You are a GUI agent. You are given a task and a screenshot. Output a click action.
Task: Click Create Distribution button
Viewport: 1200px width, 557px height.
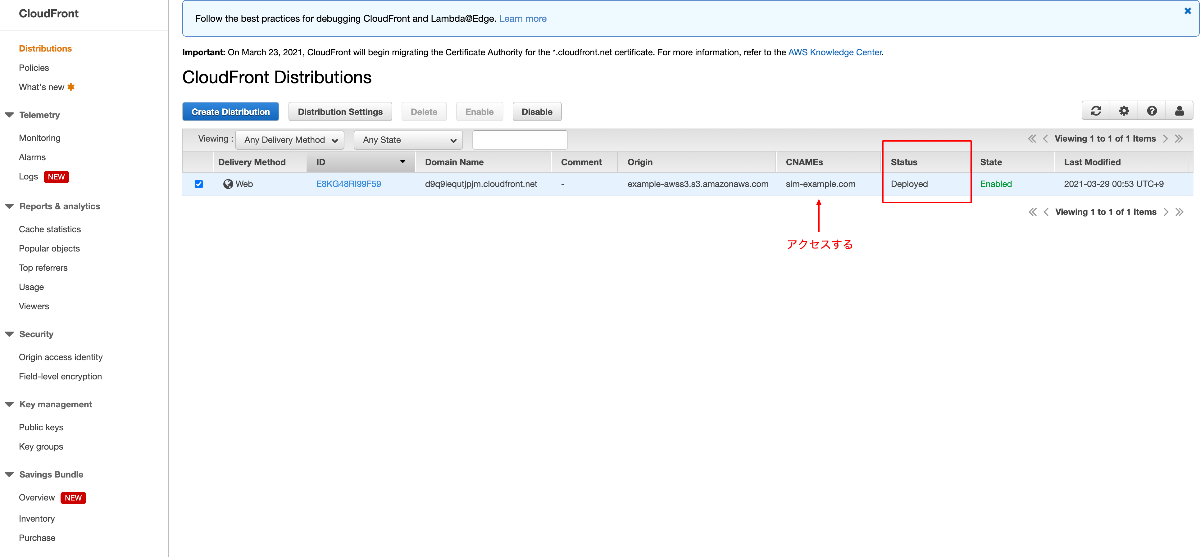pos(231,112)
